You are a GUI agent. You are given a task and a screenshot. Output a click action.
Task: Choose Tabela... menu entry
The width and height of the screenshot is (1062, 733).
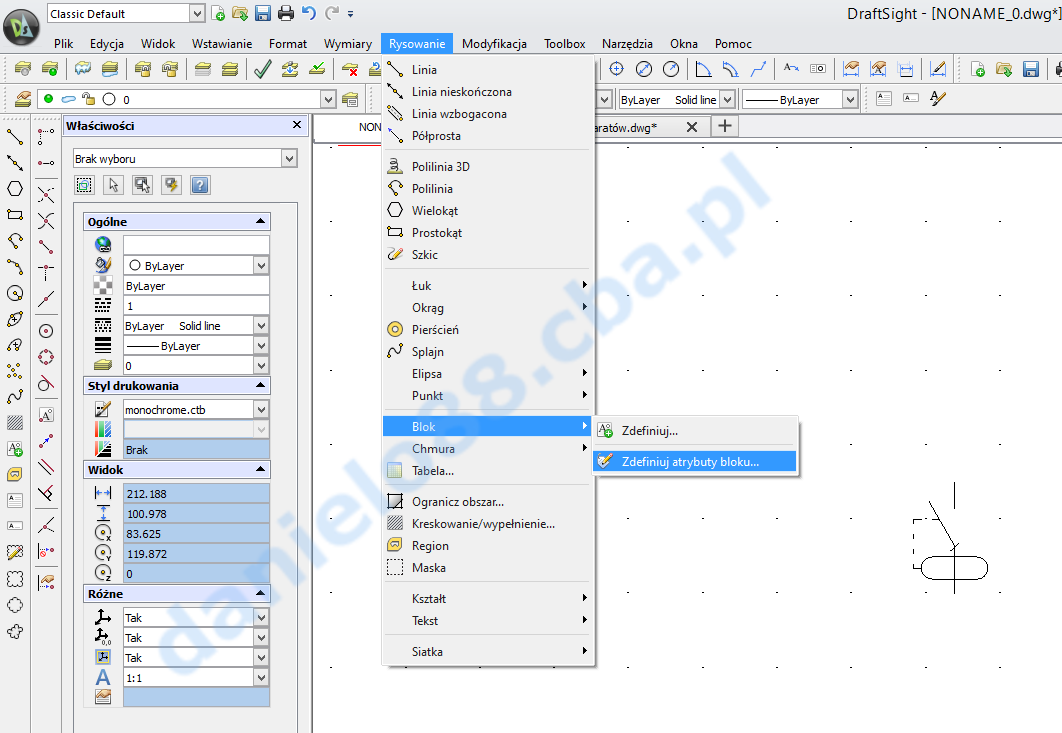pos(486,470)
